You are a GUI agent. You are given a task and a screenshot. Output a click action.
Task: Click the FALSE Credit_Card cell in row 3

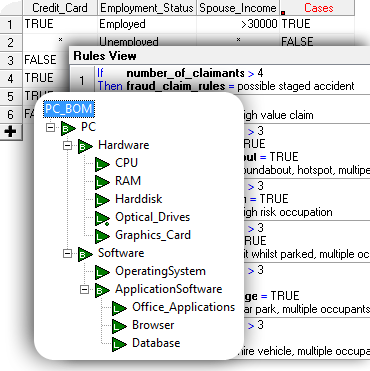40,60
